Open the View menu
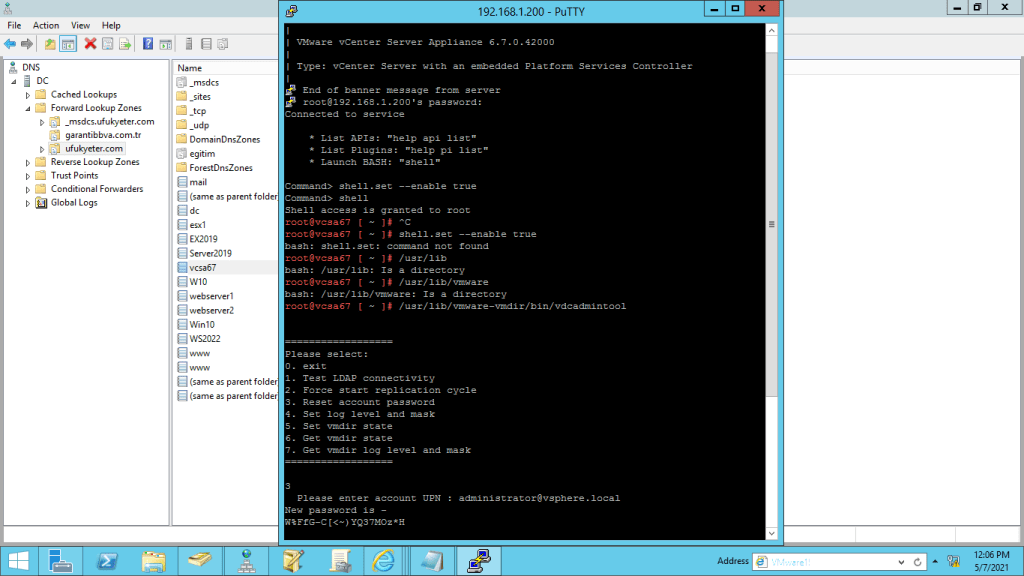This screenshot has height=576, width=1024. 80,25
